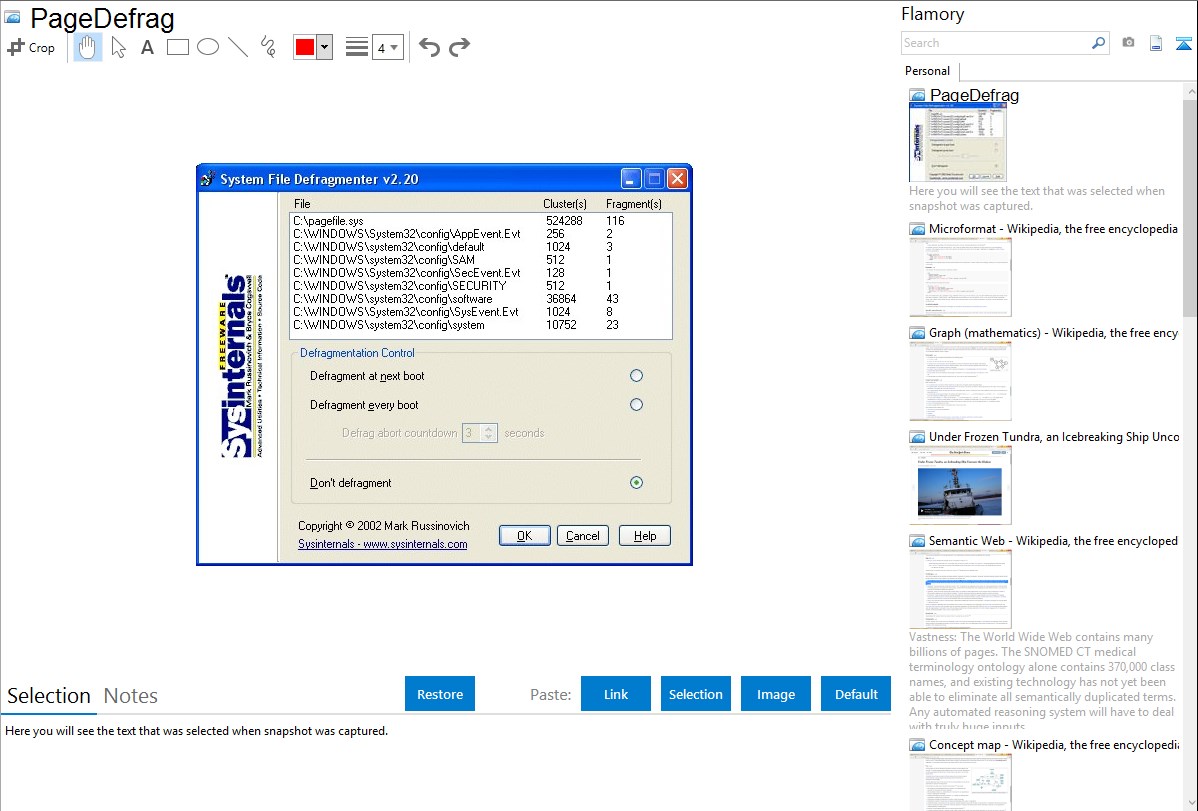
Task: Open the Sysinternals - www.sysinternals.com link
Action: pyautogui.click(x=383, y=544)
